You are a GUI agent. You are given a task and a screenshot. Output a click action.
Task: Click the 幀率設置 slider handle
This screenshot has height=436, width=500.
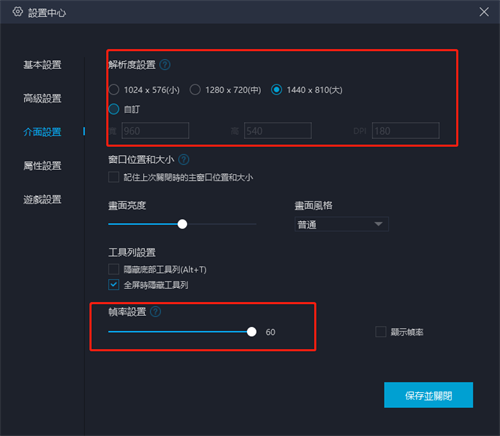252,332
